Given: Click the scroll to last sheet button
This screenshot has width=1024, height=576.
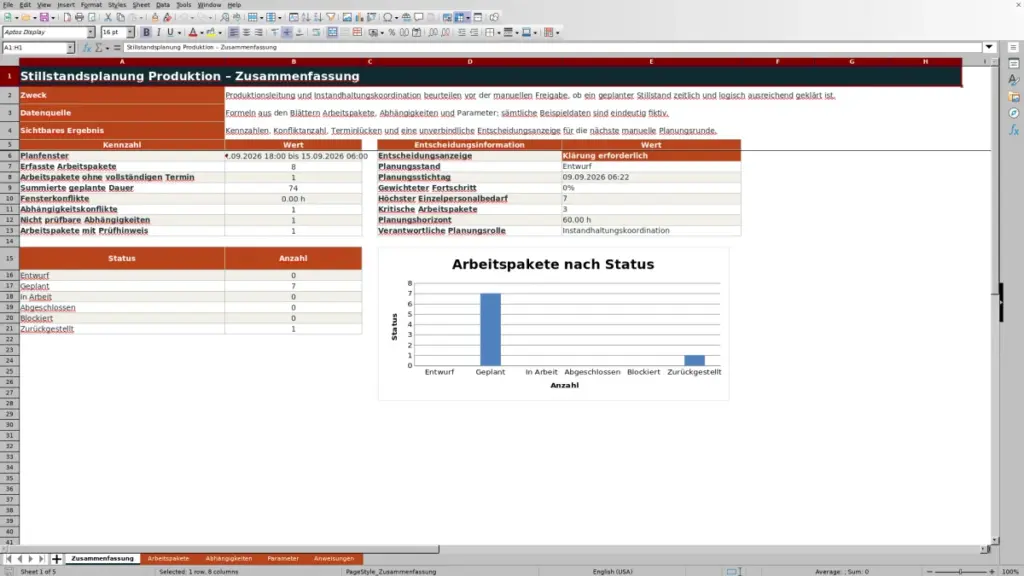Looking at the screenshot, I should pos(41,558).
